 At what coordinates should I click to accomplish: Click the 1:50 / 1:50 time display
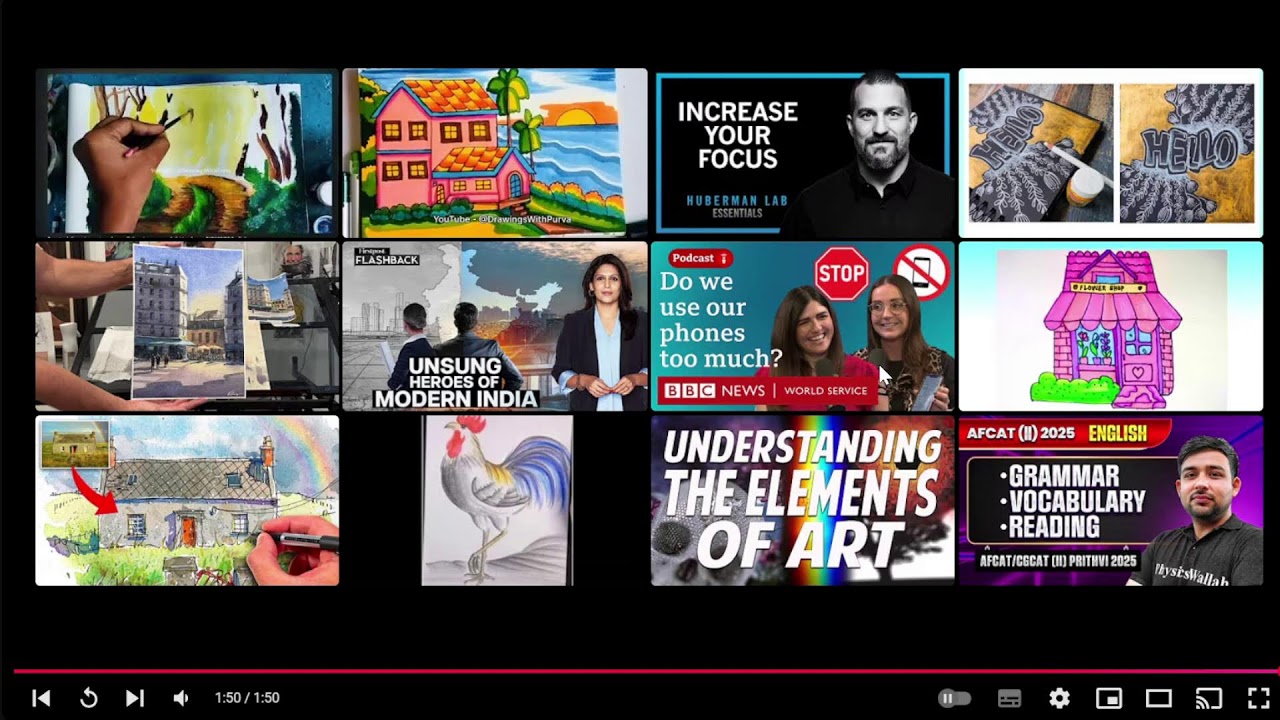pos(247,698)
